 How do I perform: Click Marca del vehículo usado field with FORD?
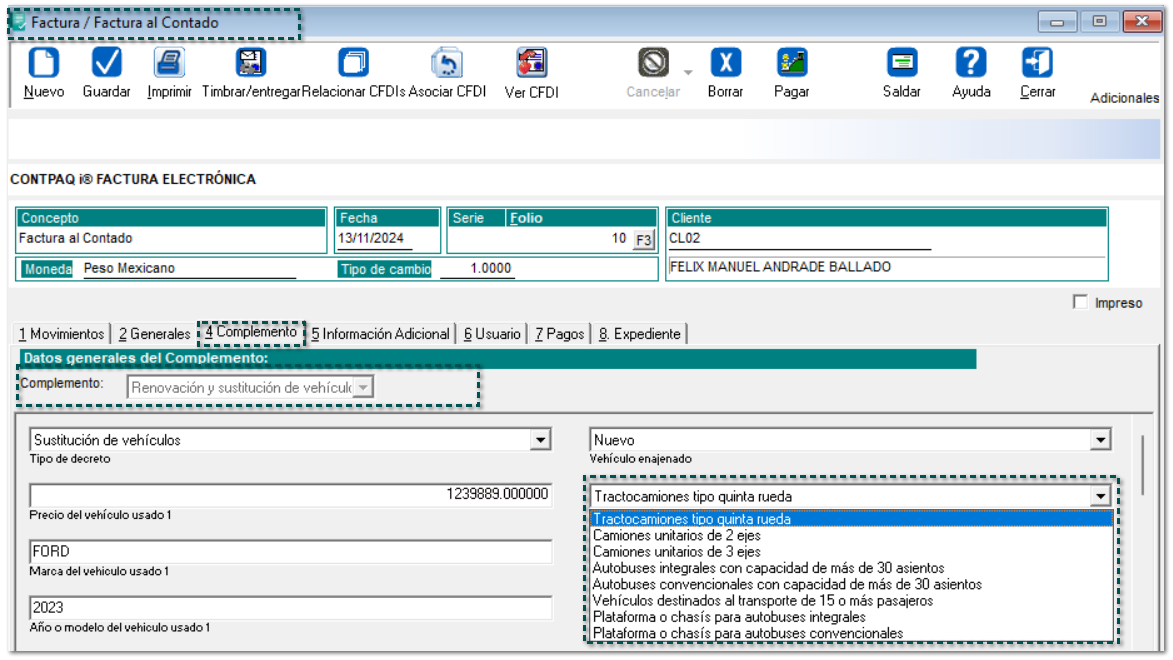(x=290, y=551)
